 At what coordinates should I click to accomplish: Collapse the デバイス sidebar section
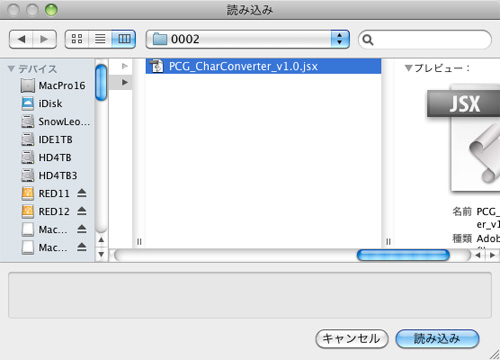(x=11, y=69)
